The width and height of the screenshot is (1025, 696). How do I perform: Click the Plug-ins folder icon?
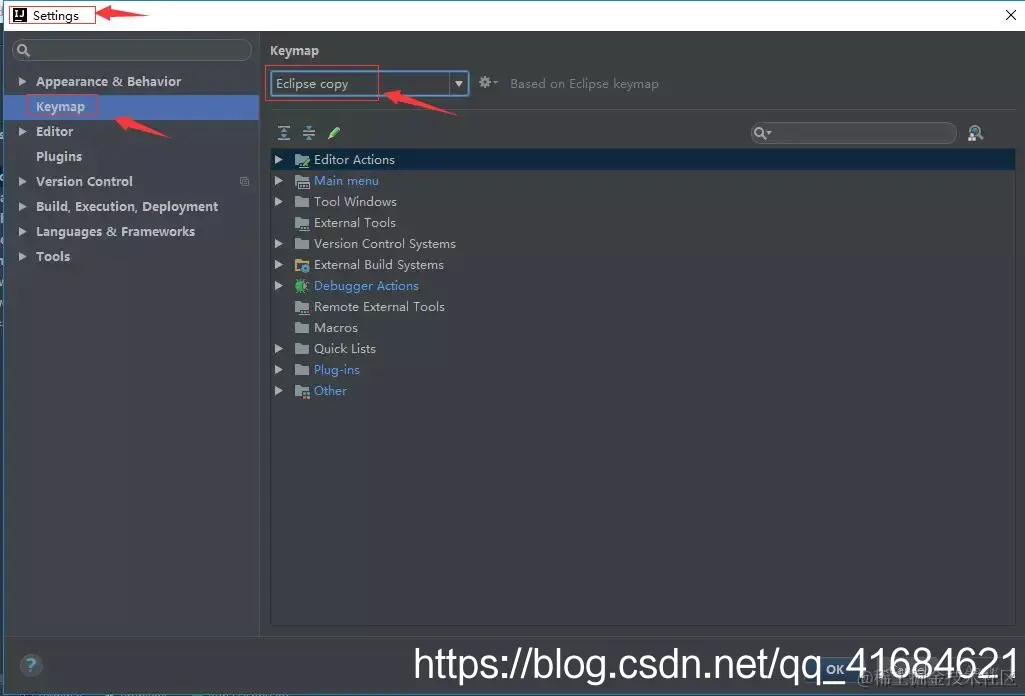click(302, 370)
